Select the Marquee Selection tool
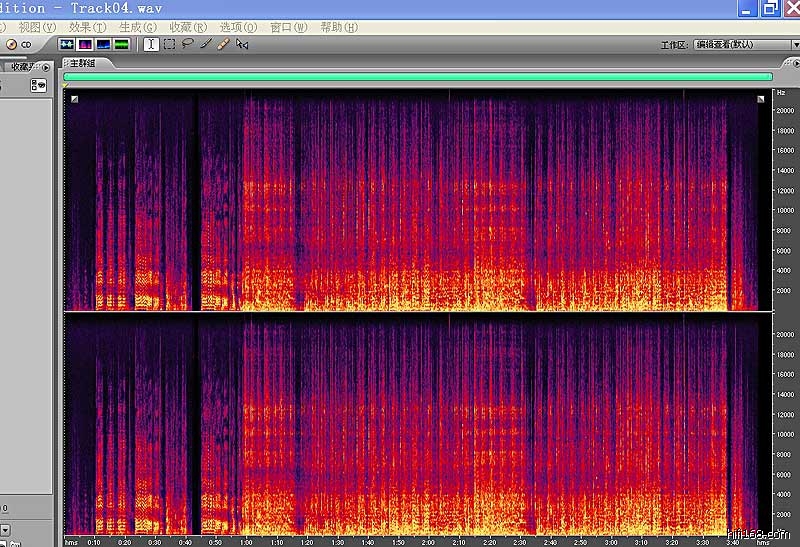800x547 pixels. tap(169, 44)
